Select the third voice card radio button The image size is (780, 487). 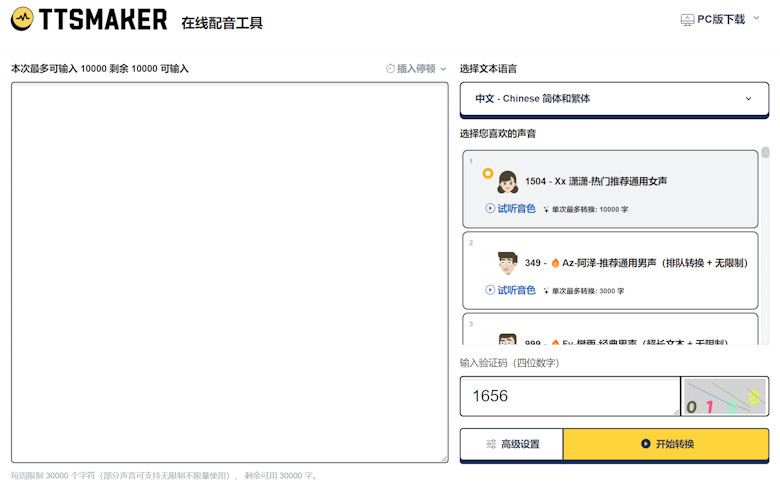click(x=488, y=336)
